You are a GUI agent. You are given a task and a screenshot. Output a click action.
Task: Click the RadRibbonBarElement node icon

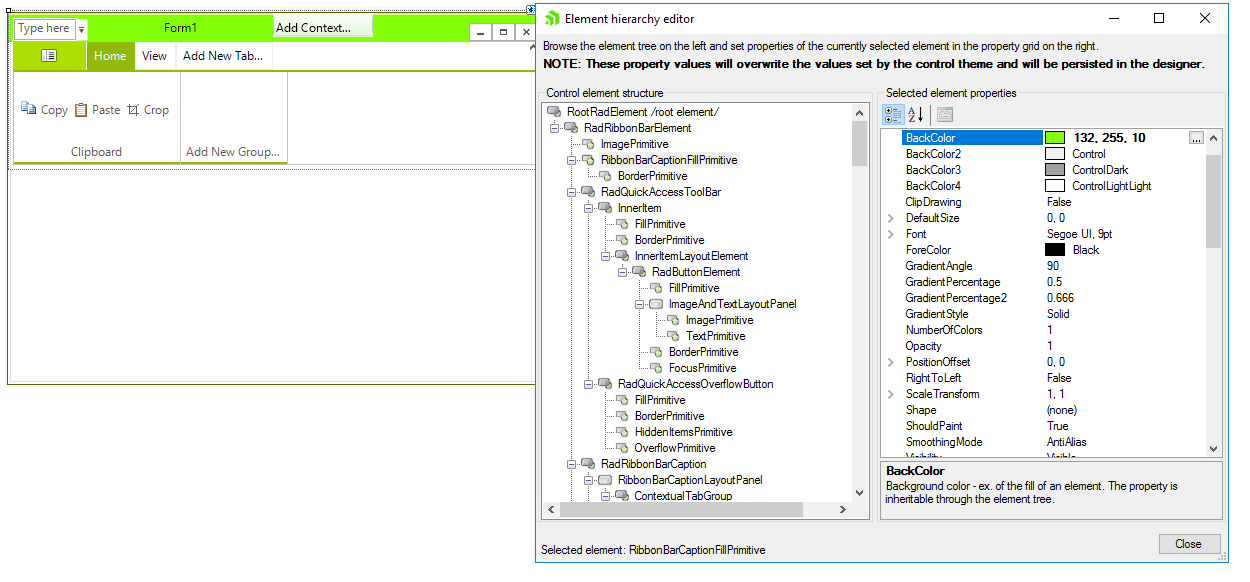(x=571, y=128)
